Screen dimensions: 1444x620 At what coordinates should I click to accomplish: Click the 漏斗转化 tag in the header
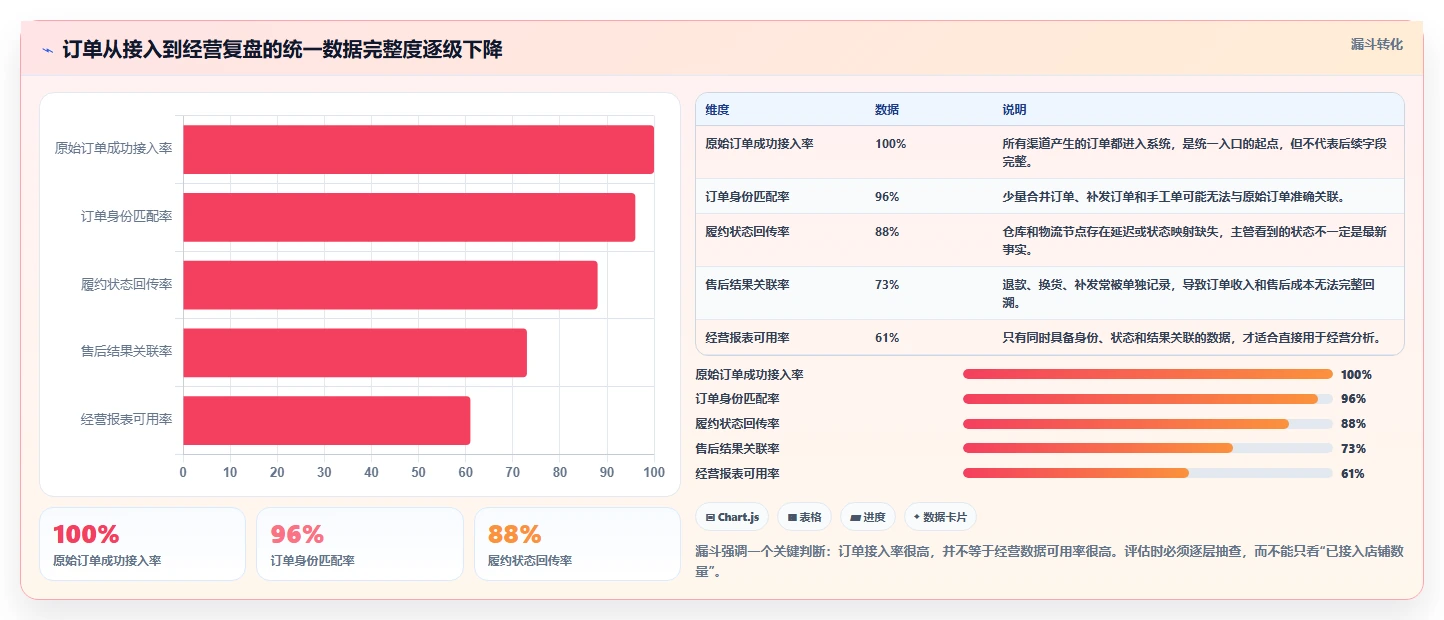1376,44
